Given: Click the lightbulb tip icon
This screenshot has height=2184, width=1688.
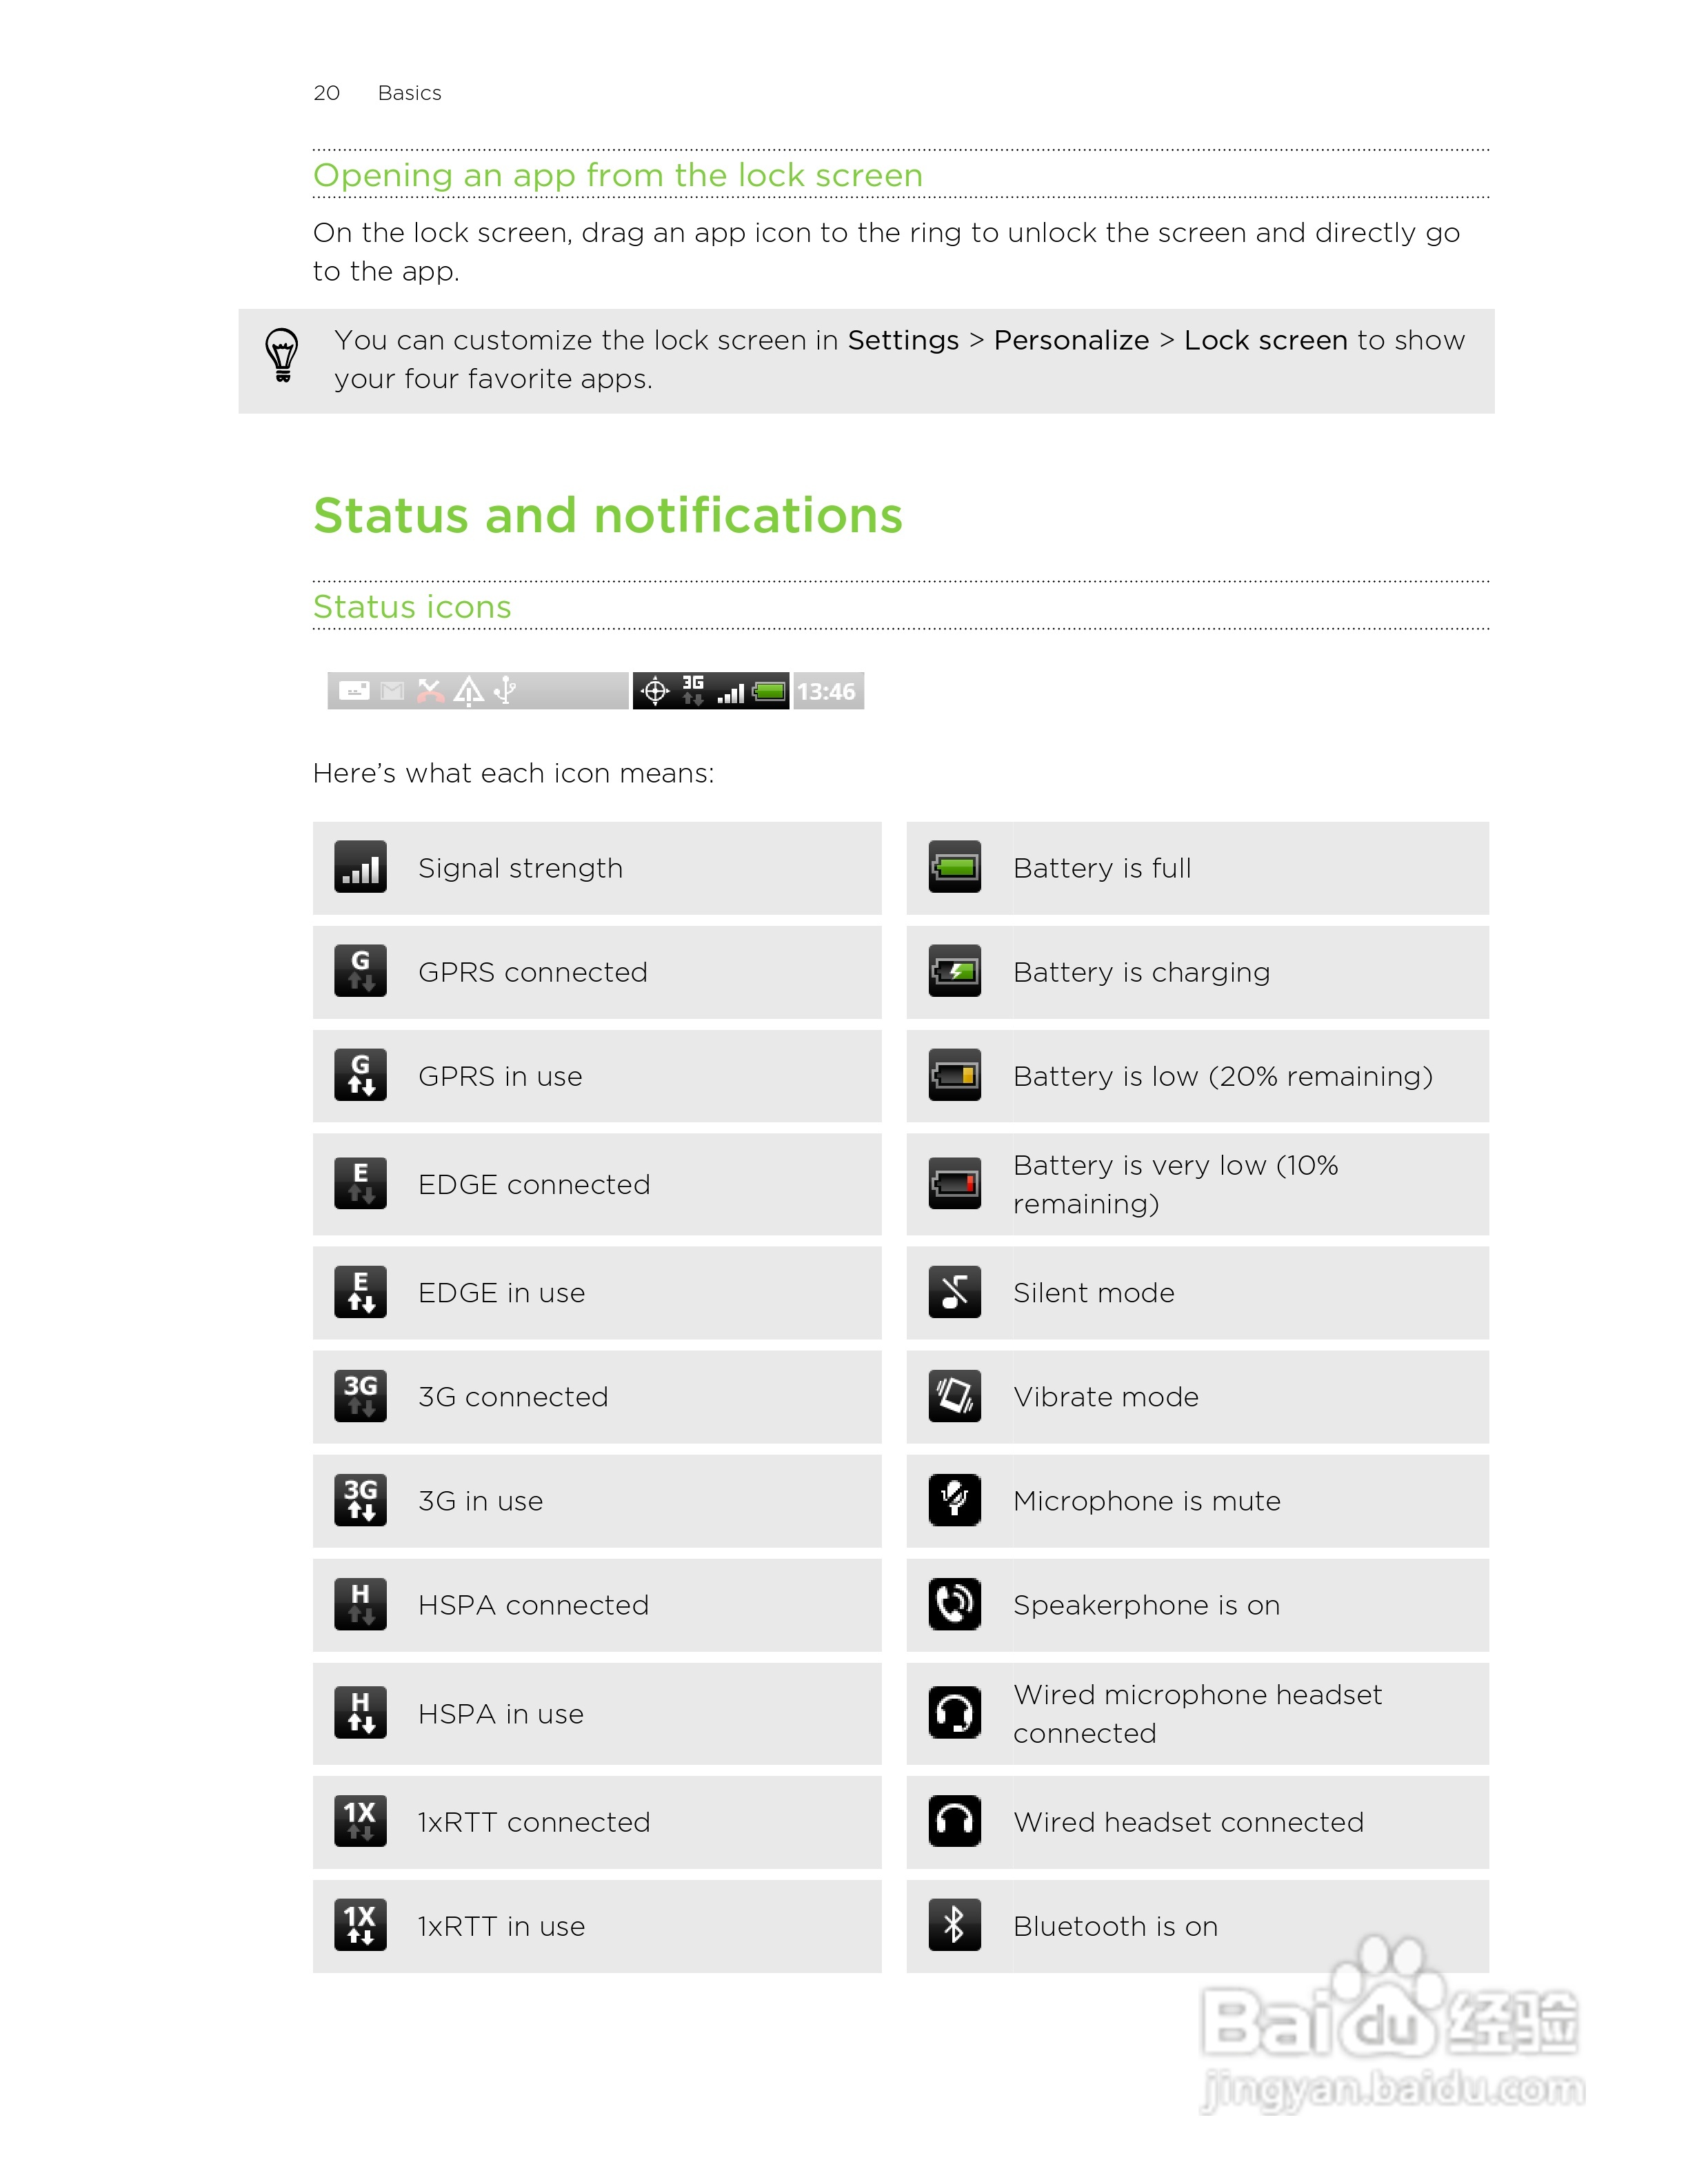Looking at the screenshot, I should pyautogui.click(x=282, y=356).
